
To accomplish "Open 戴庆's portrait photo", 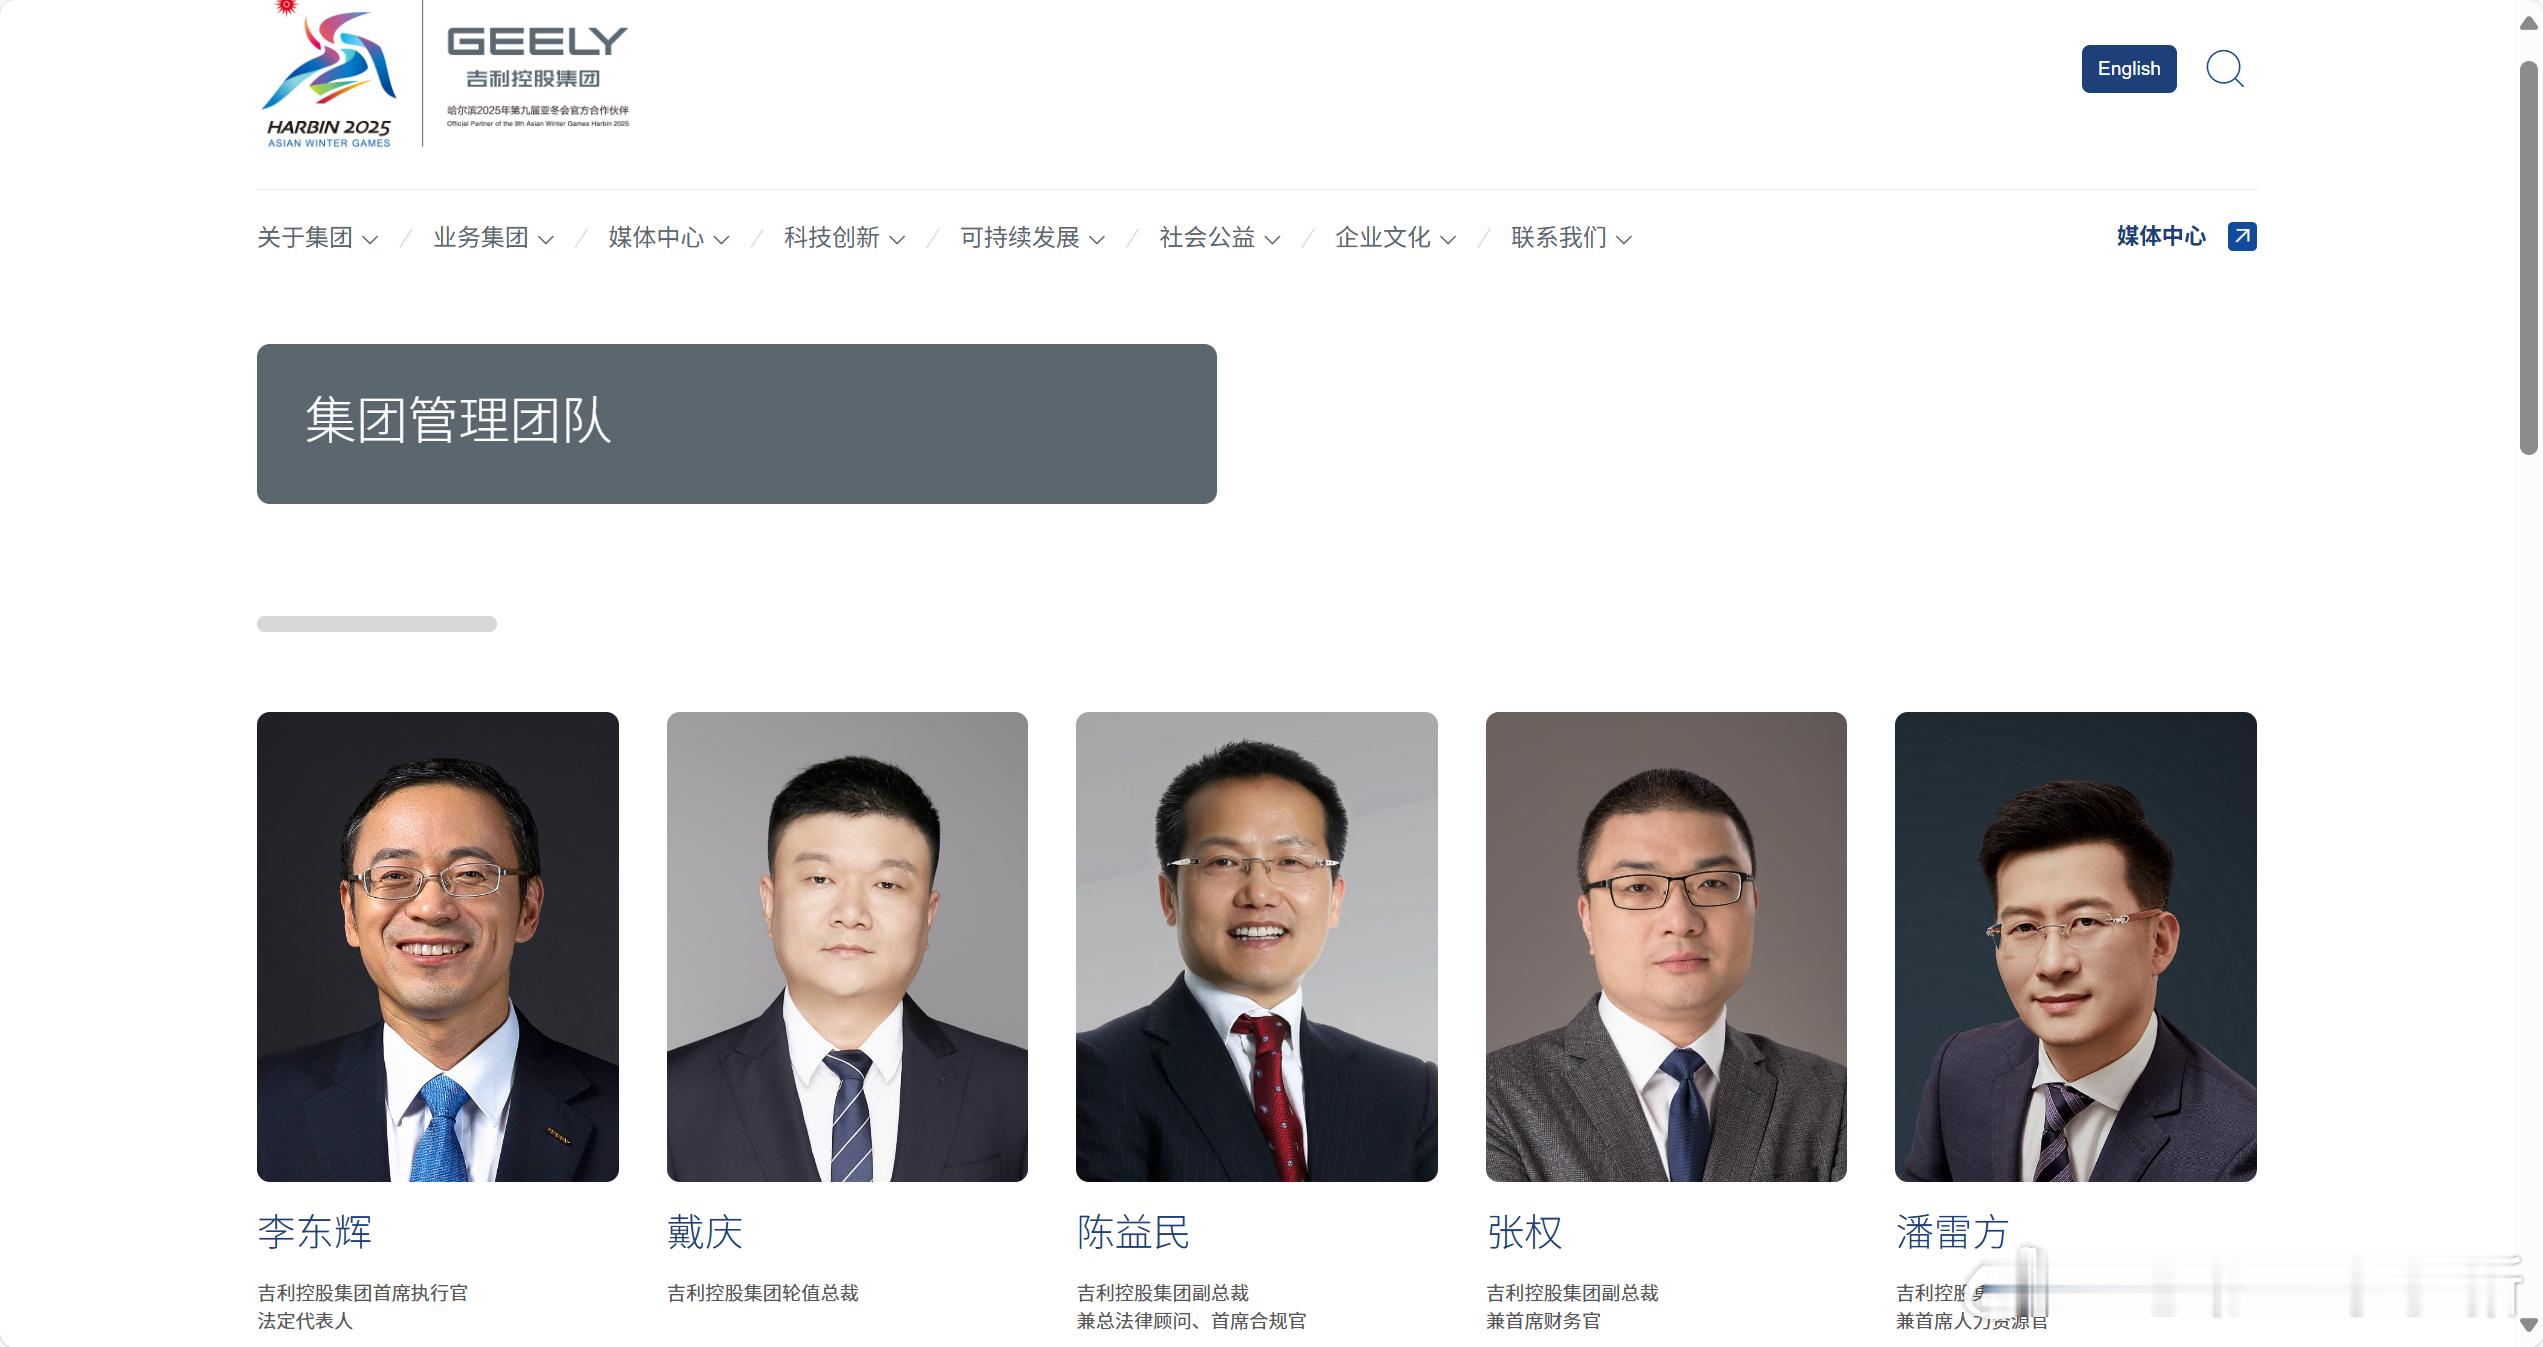I will pyautogui.click(x=847, y=947).
